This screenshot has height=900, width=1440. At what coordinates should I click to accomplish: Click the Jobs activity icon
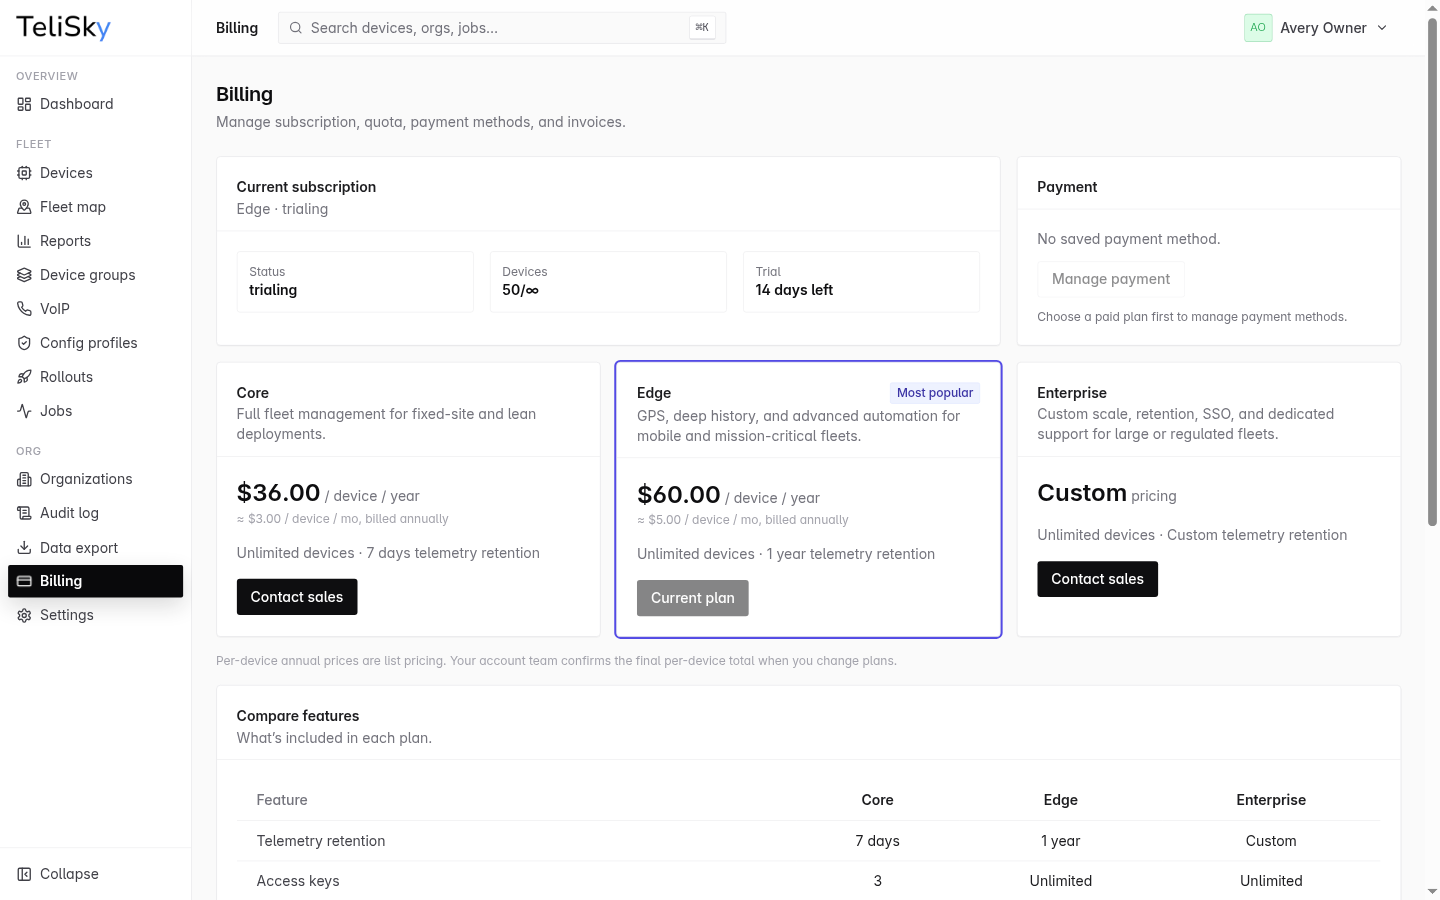[x=24, y=411]
